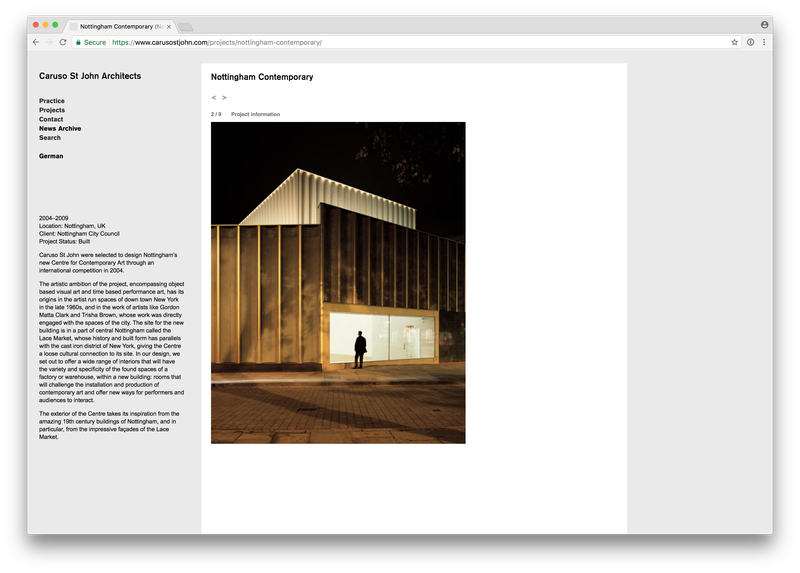Click 'Project Status: Built' text
The height and width of the screenshot is (573, 800).
64,241
